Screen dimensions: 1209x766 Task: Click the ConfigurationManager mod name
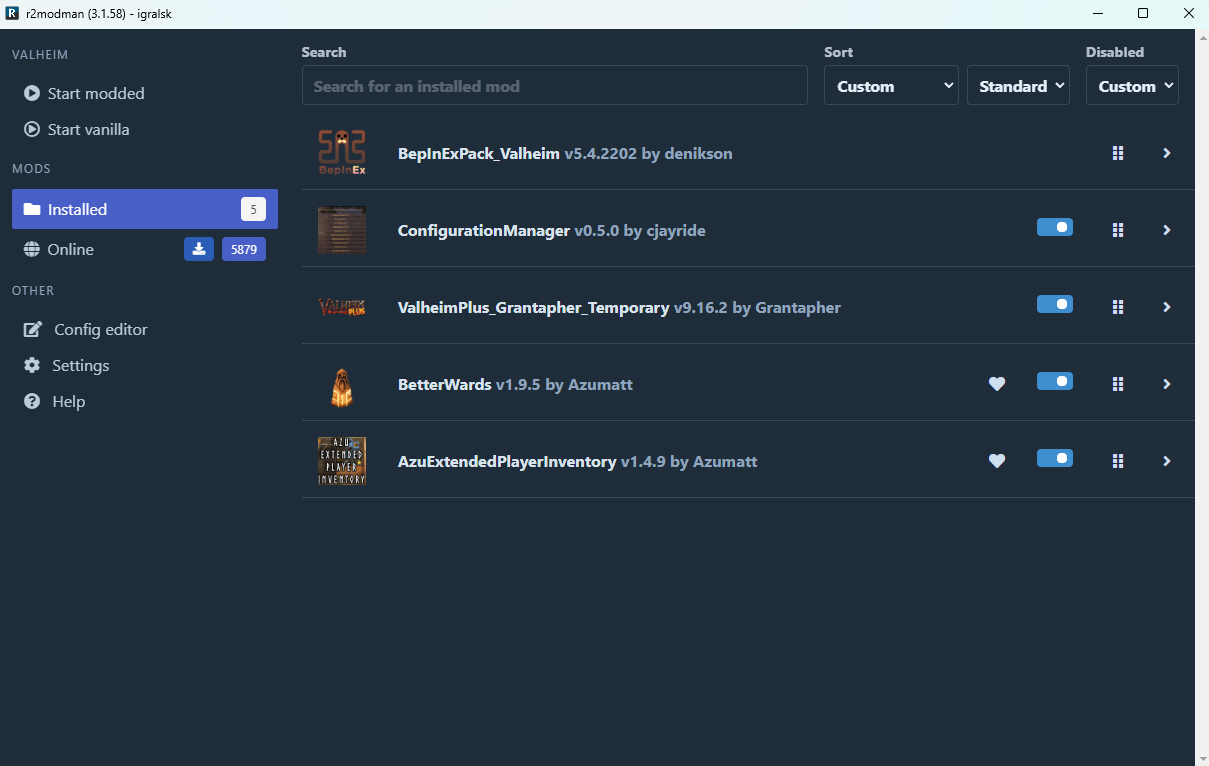coord(484,230)
